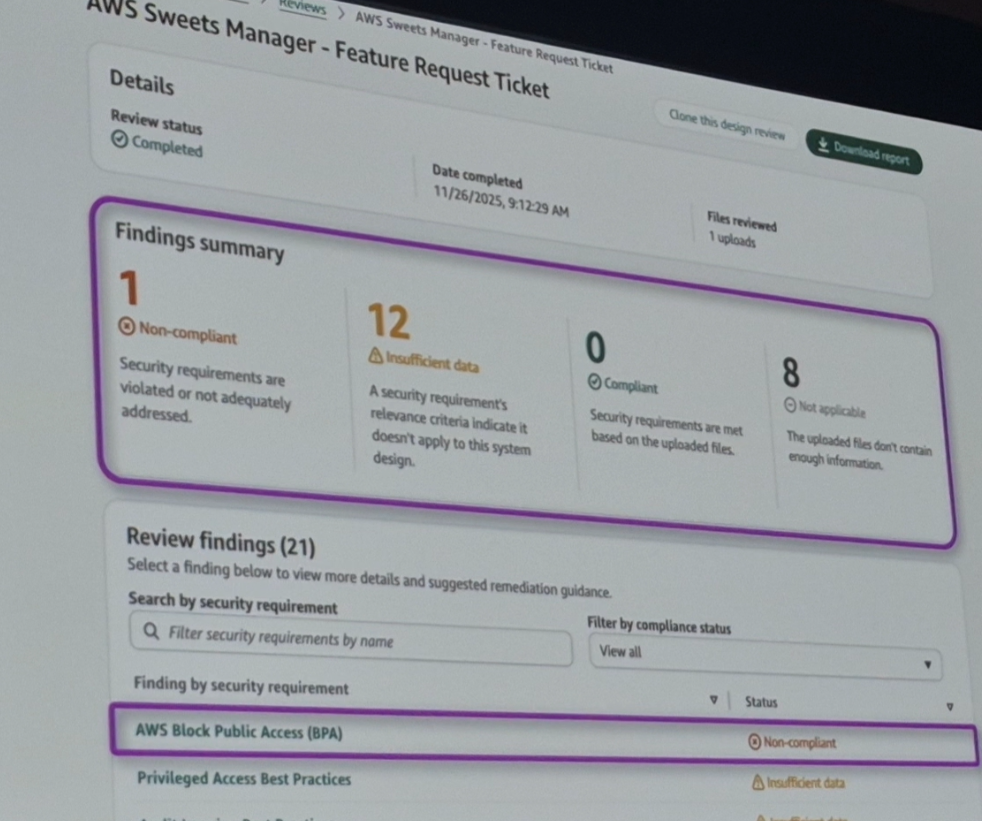982x821 pixels.
Task: Open the Privileged Access Best Practices finding
Action: tap(244, 778)
